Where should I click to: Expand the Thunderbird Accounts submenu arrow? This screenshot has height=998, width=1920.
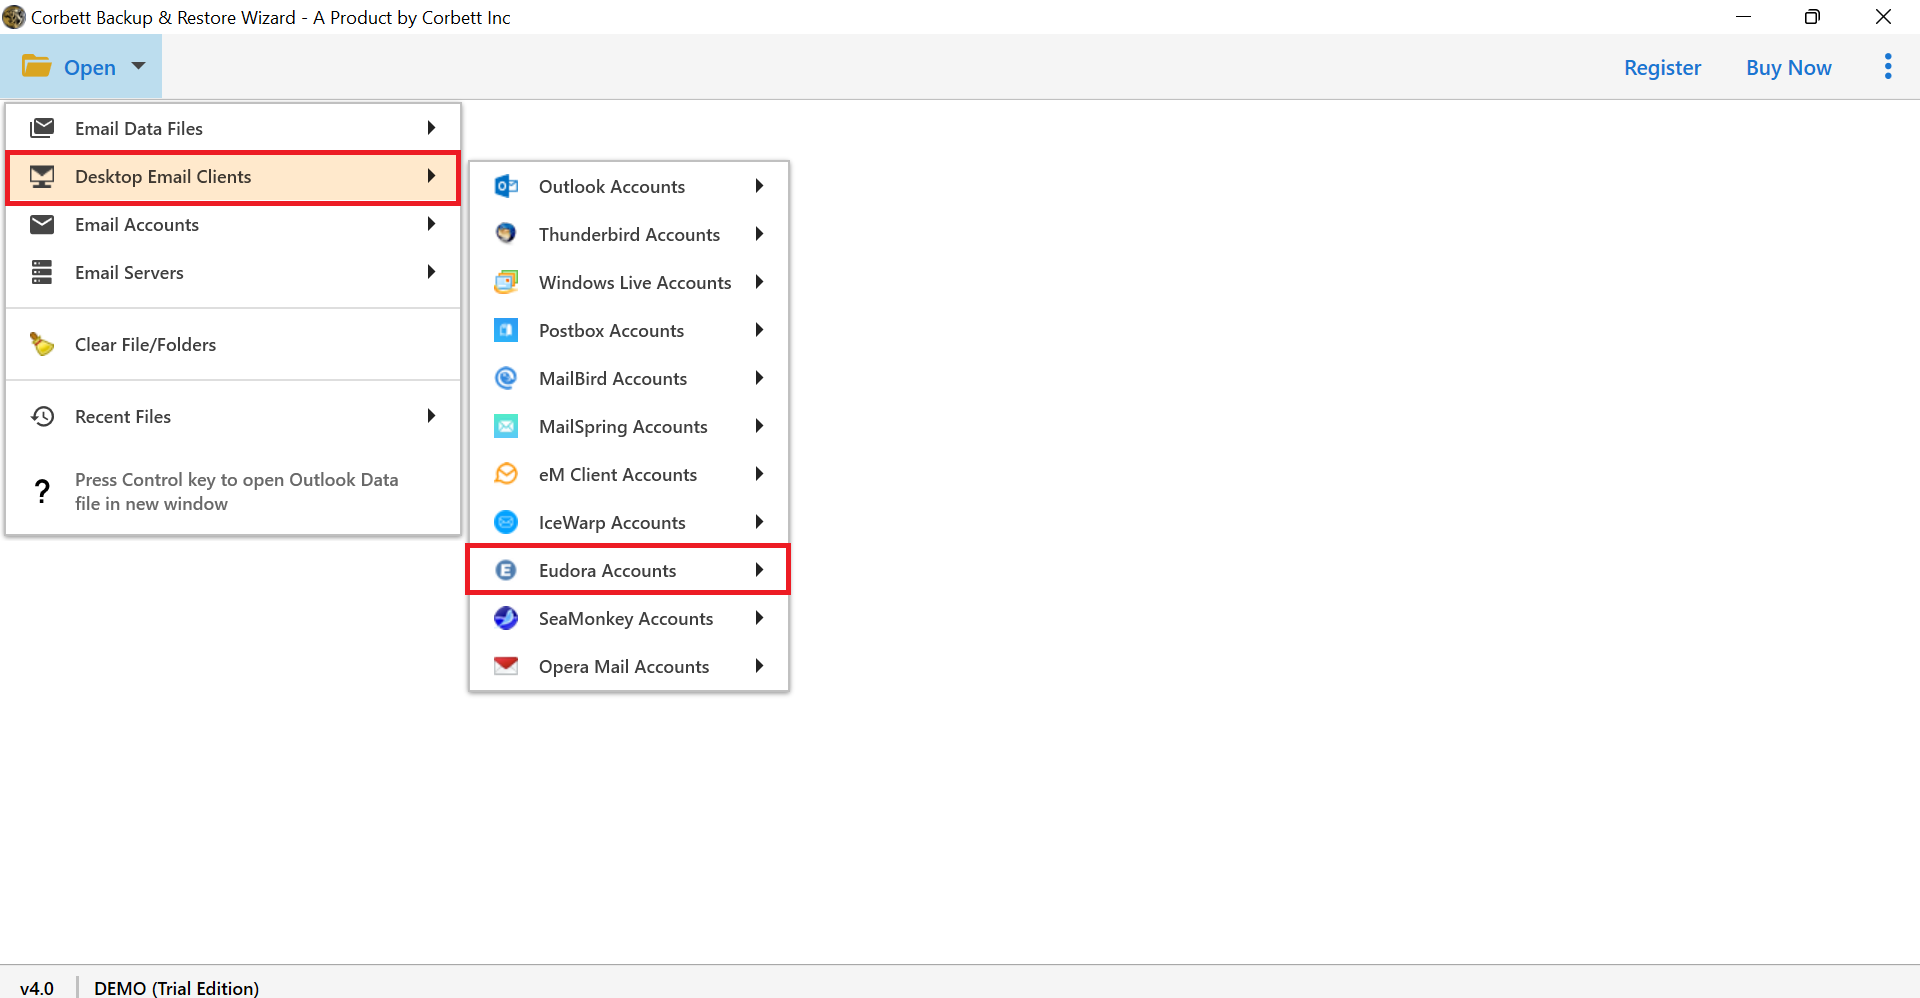pyautogui.click(x=759, y=234)
